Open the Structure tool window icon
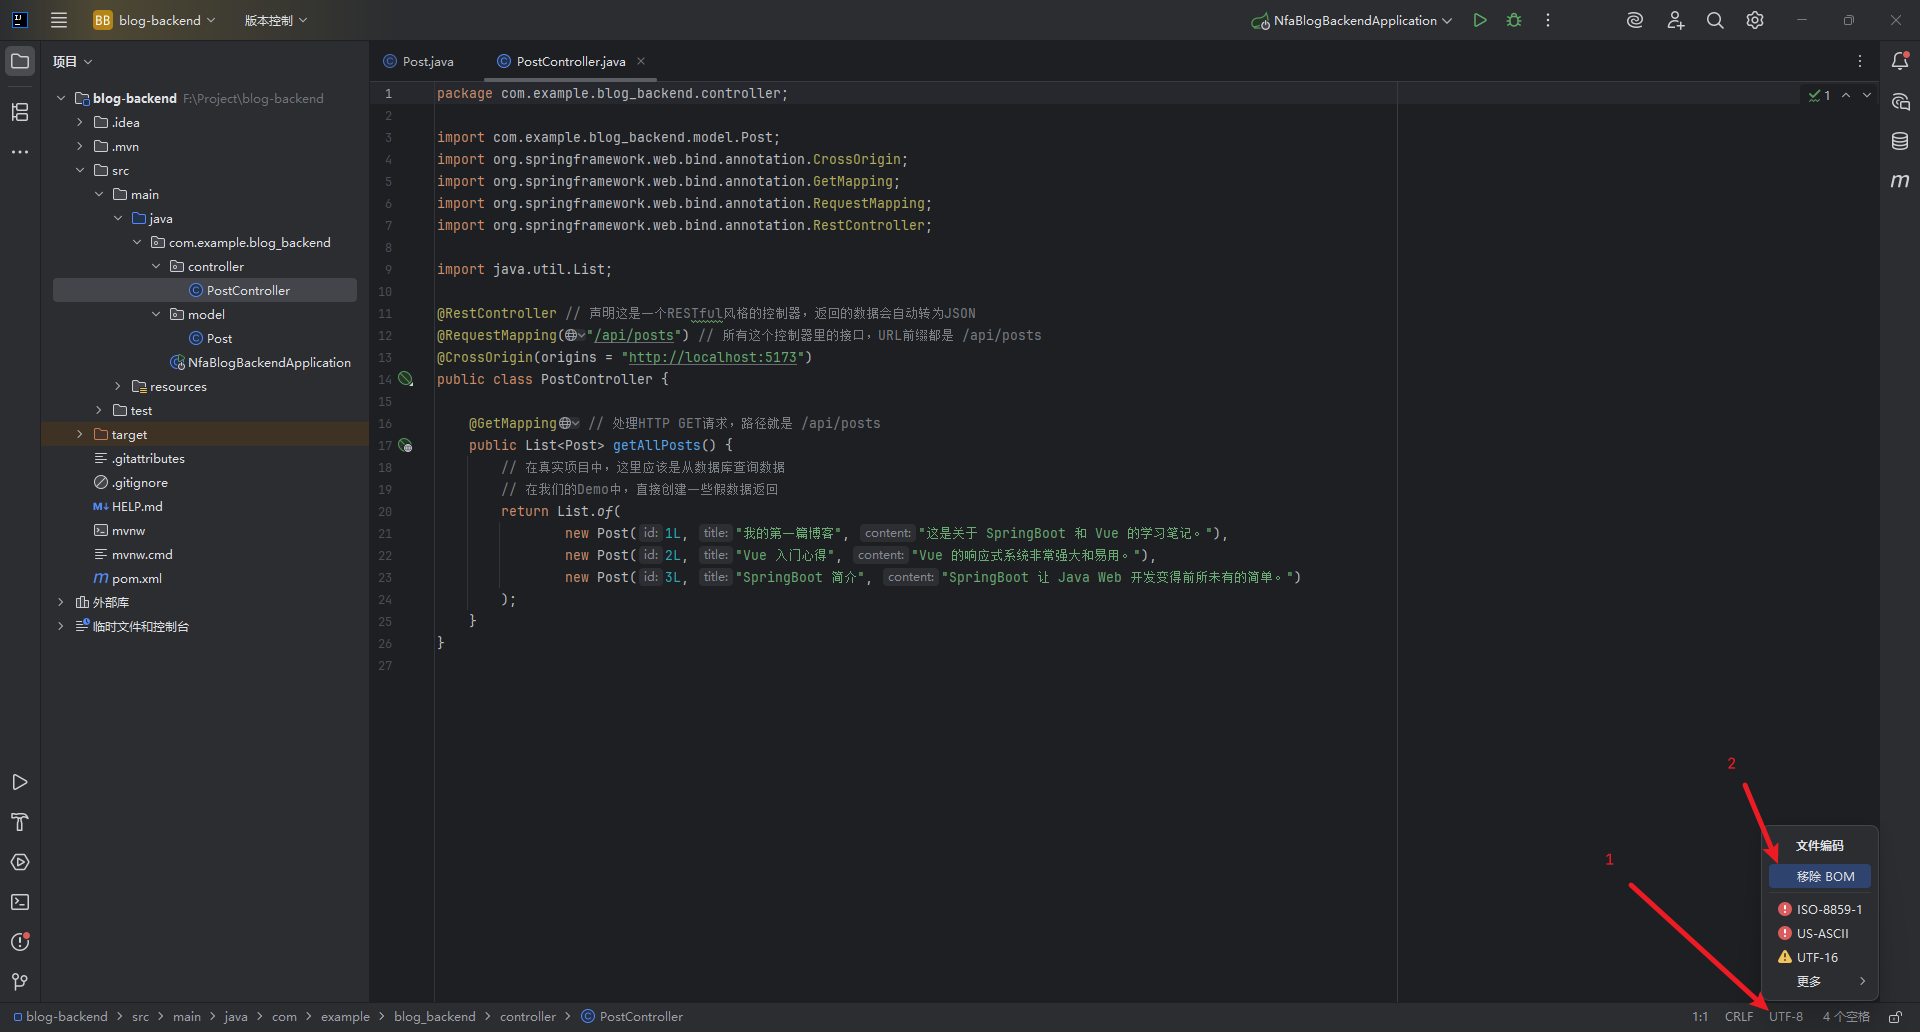Screen dimensions: 1920x1032 [x=20, y=112]
